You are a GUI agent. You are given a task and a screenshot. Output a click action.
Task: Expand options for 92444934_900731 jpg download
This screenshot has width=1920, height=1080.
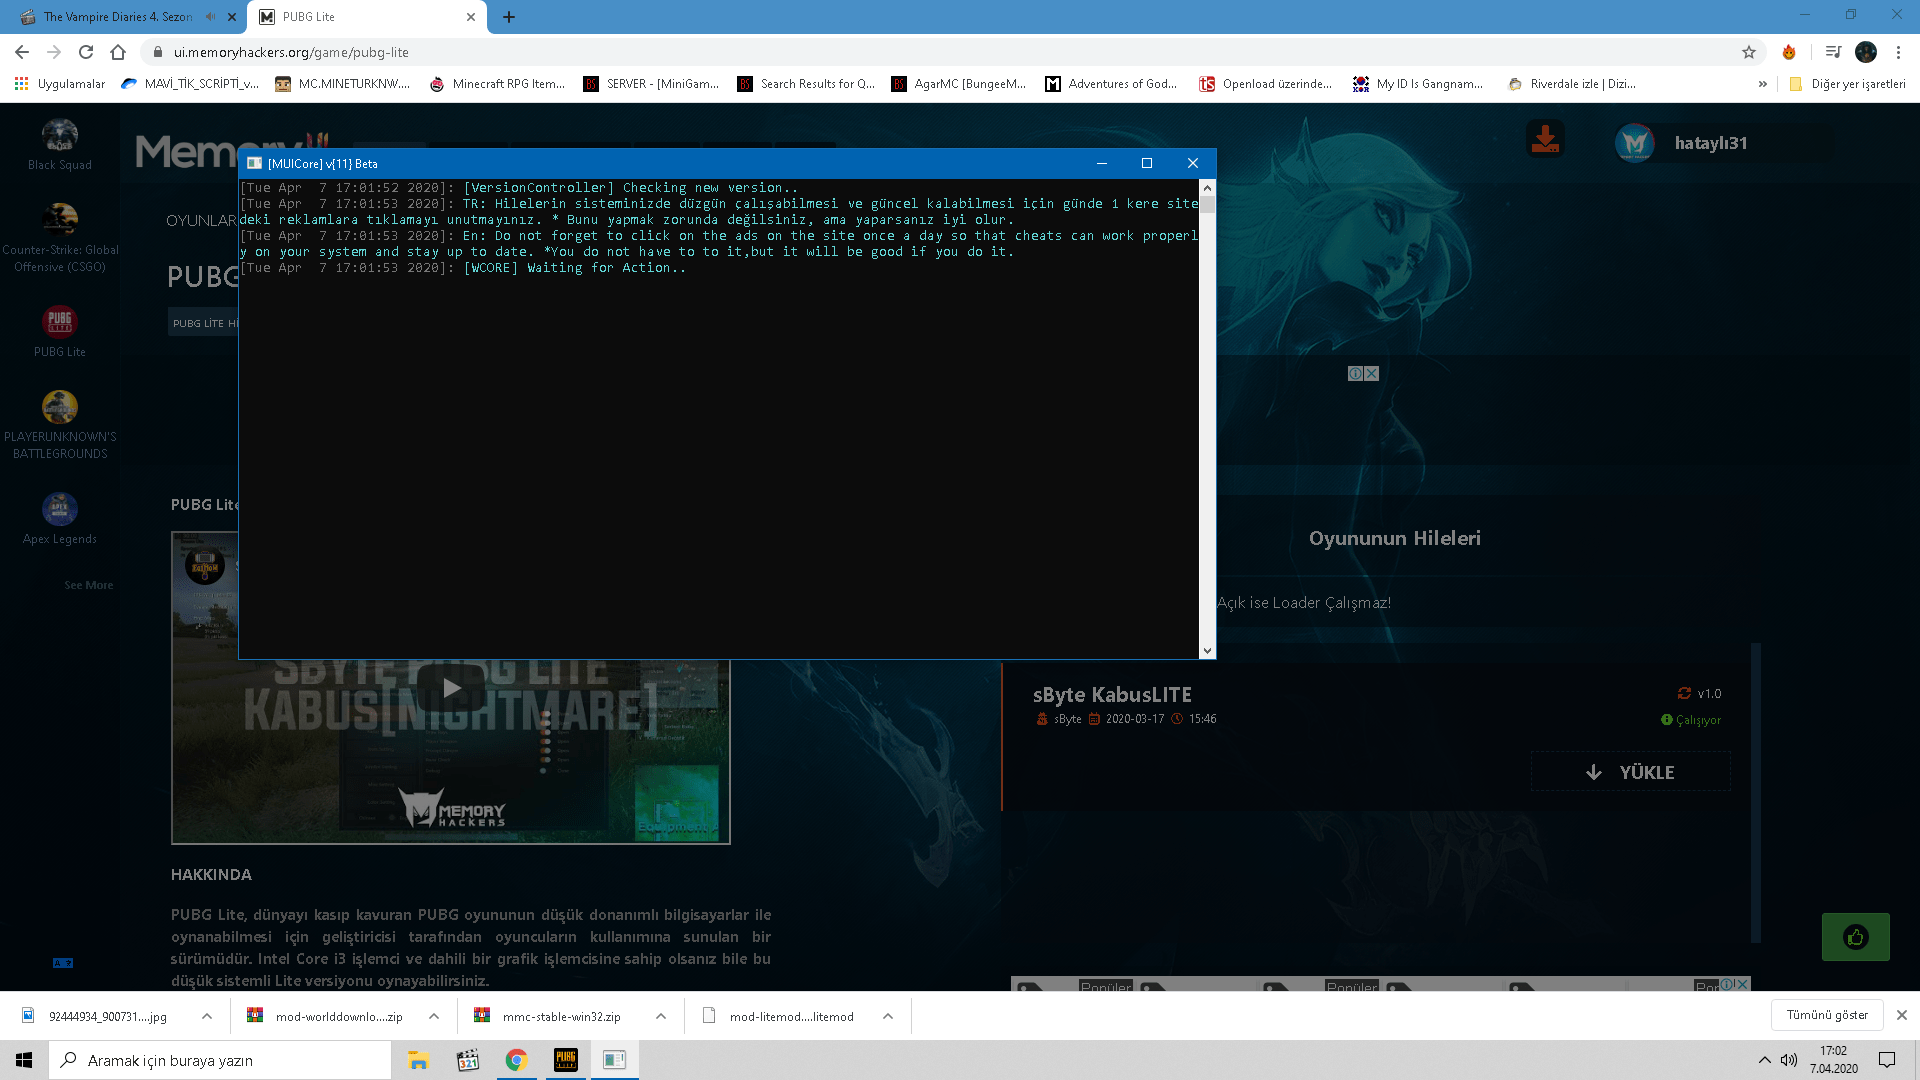(207, 1016)
